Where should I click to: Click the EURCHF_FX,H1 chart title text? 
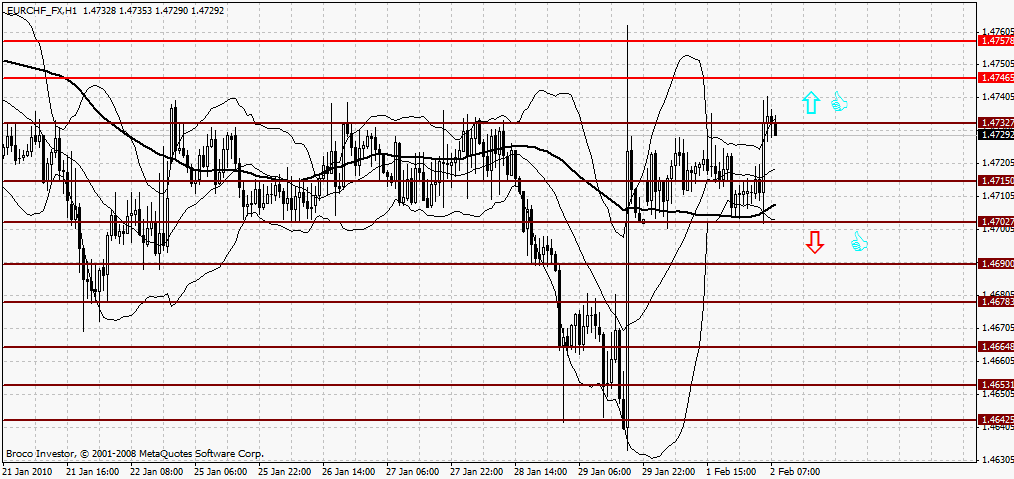tap(43, 10)
